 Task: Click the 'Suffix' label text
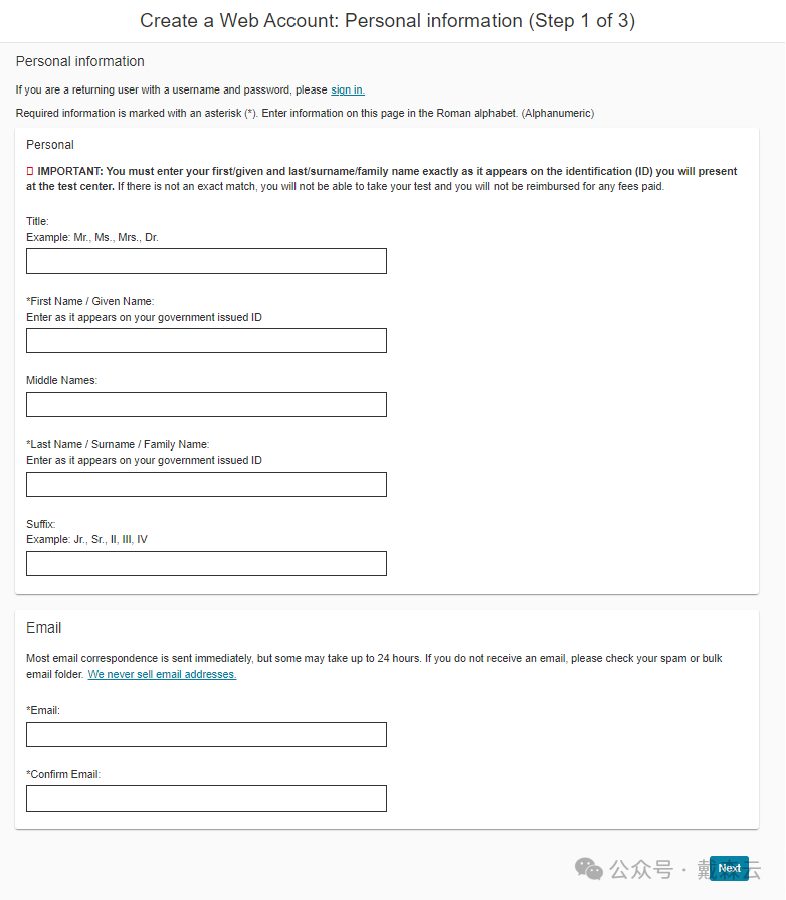coord(40,524)
